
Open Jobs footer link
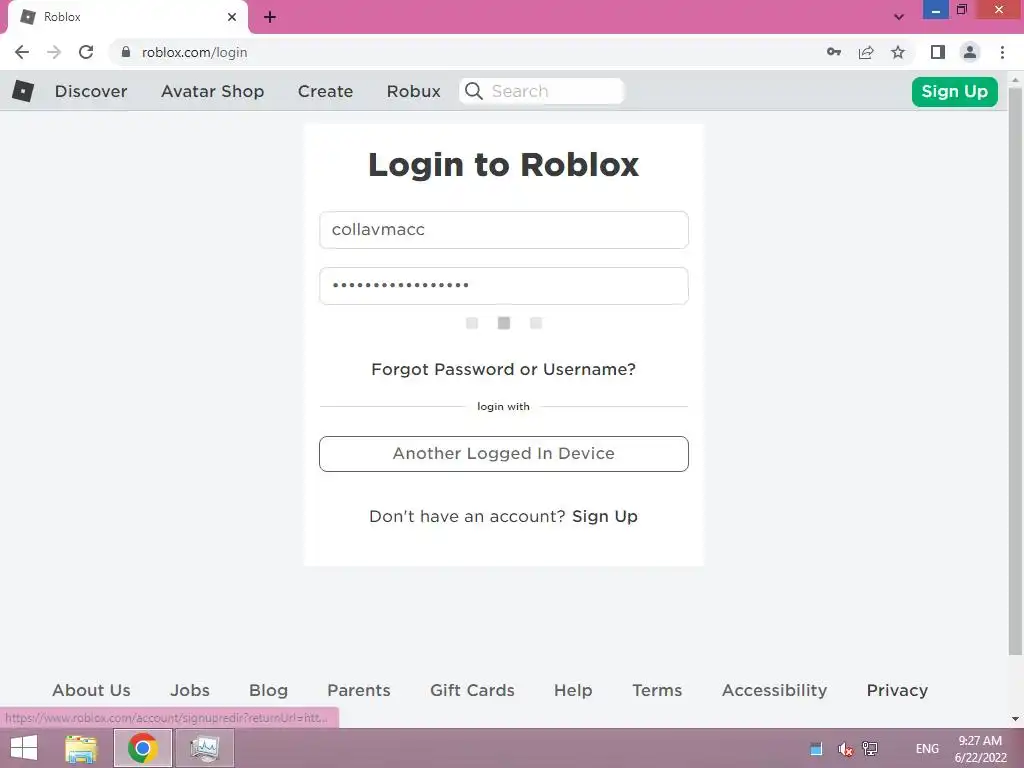pyautogui.click(x=190, y=690)
